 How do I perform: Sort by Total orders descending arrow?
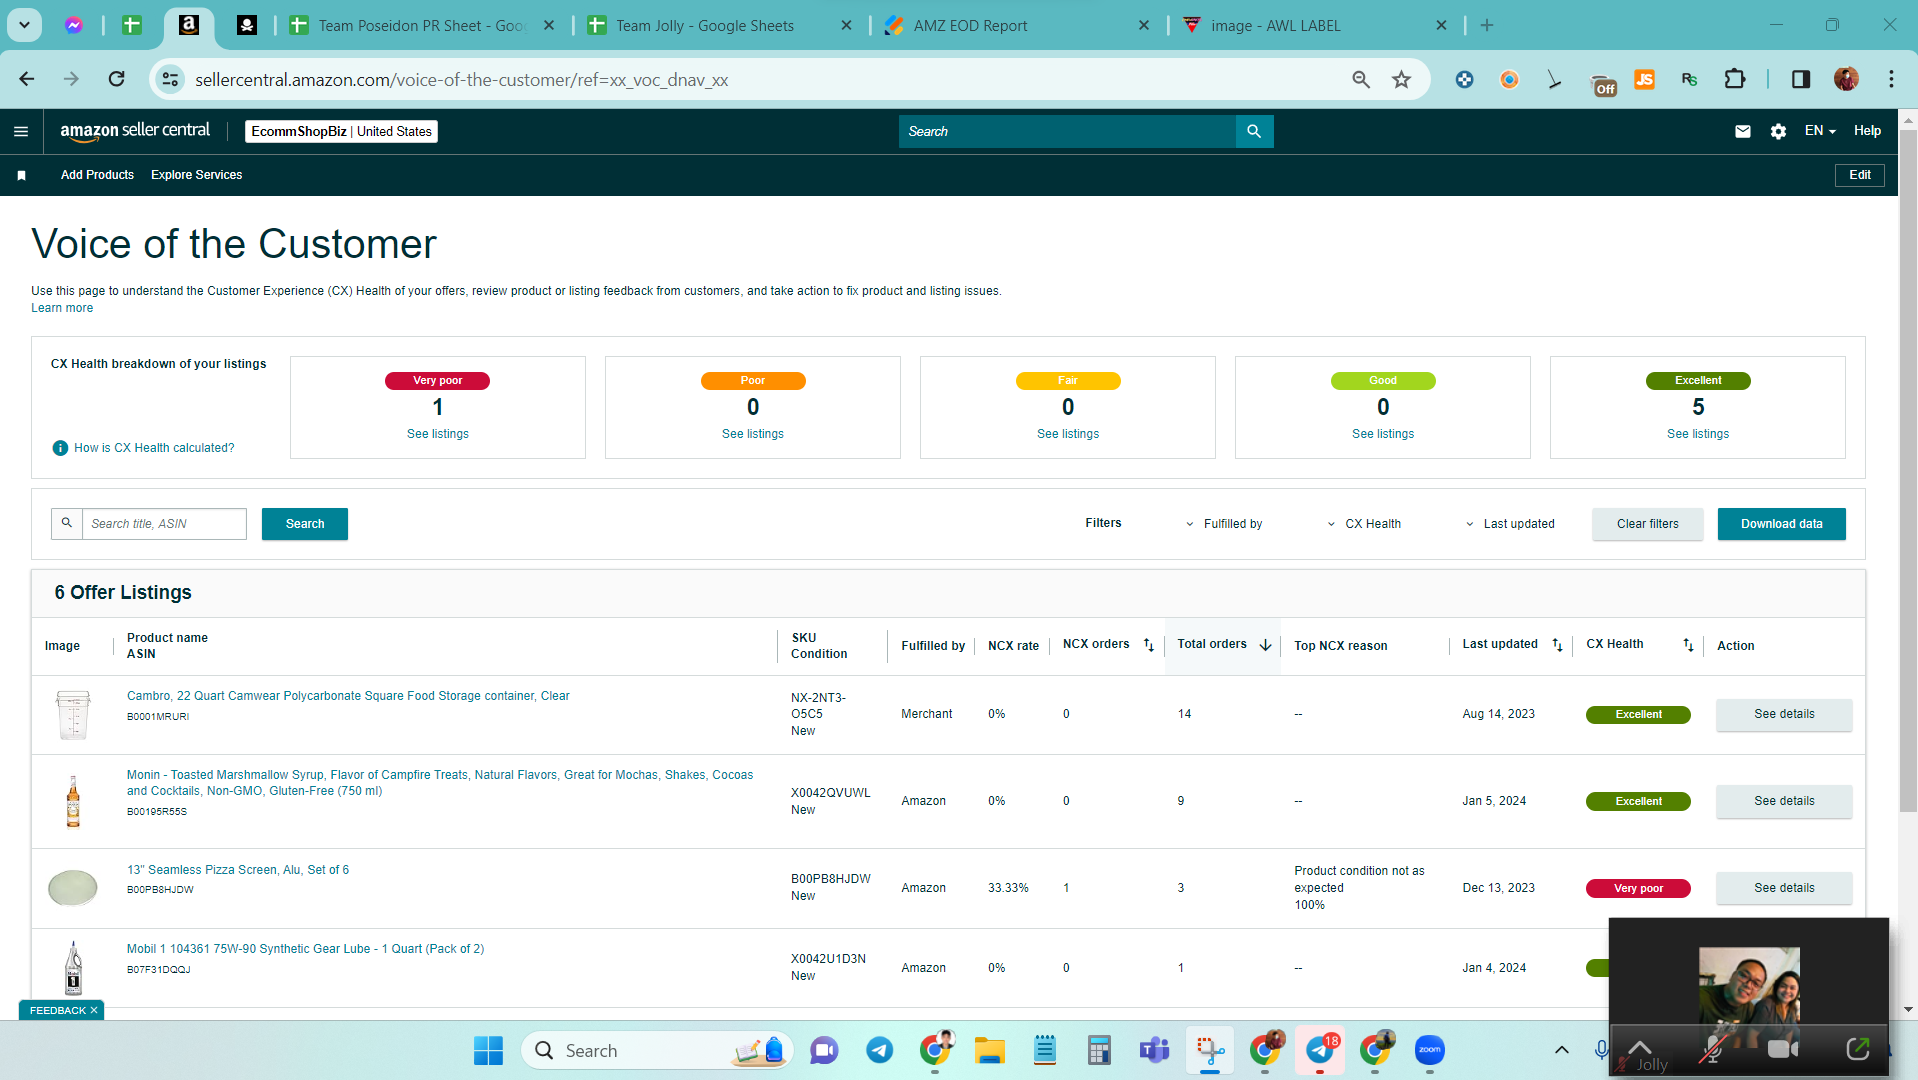(1266, 645)
